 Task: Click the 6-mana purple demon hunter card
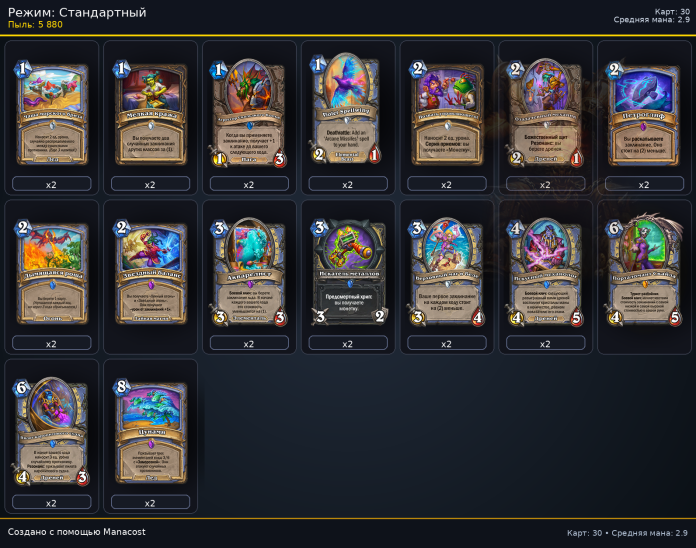click(x=645, y=271)
